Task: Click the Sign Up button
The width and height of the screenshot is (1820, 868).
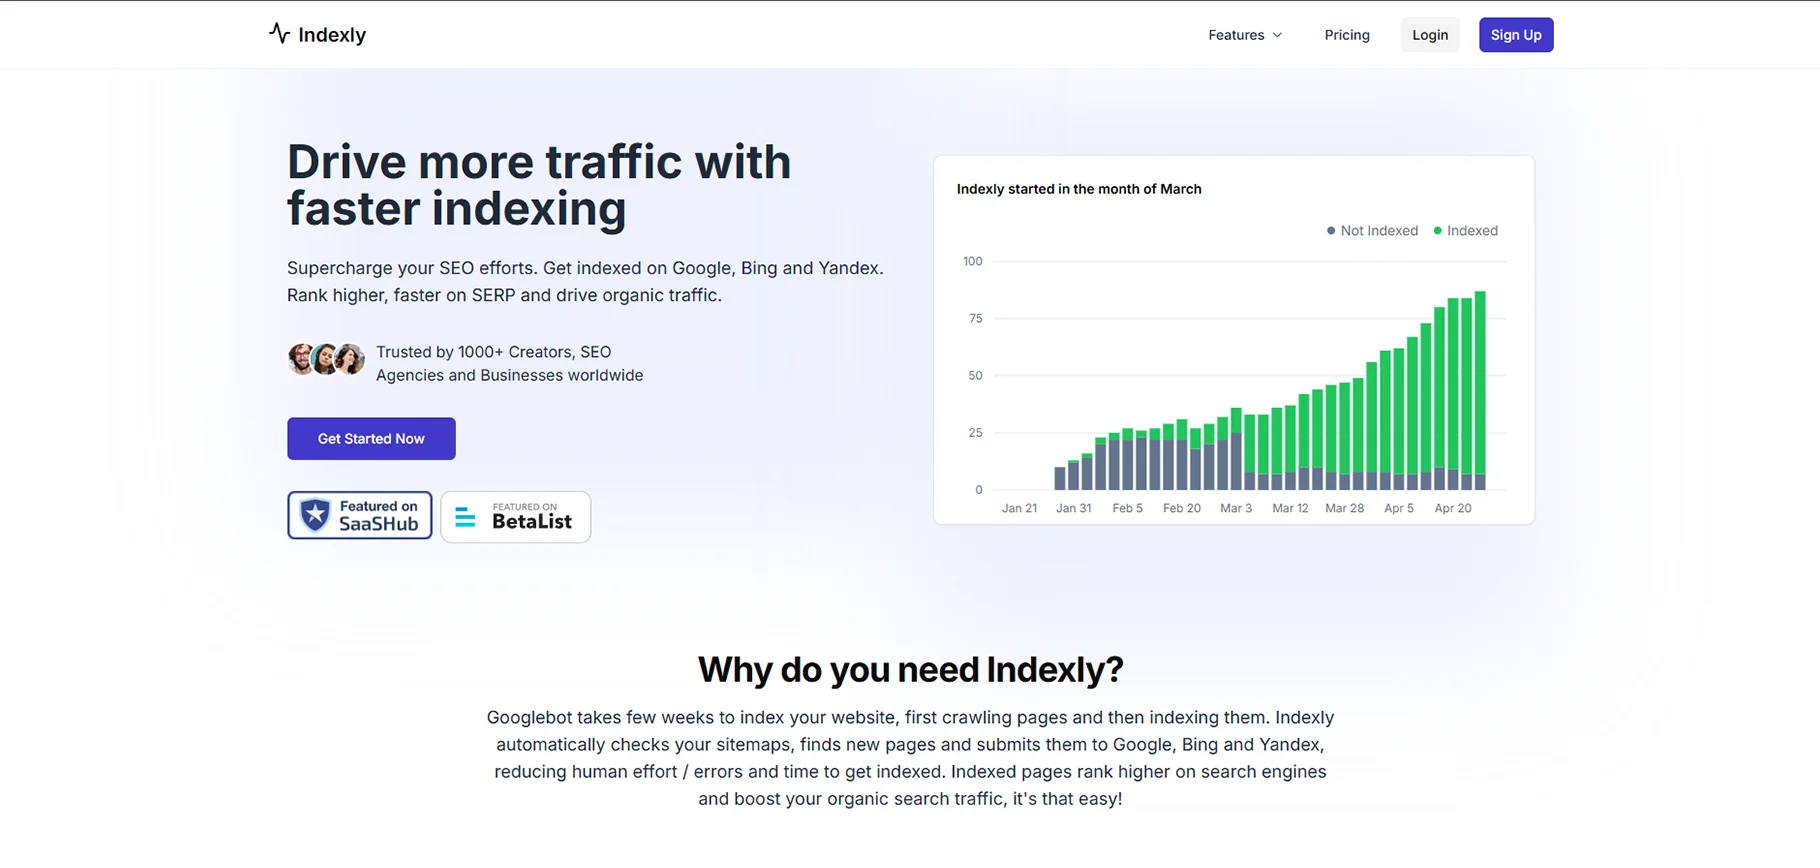Action: tap(1516, 35)
